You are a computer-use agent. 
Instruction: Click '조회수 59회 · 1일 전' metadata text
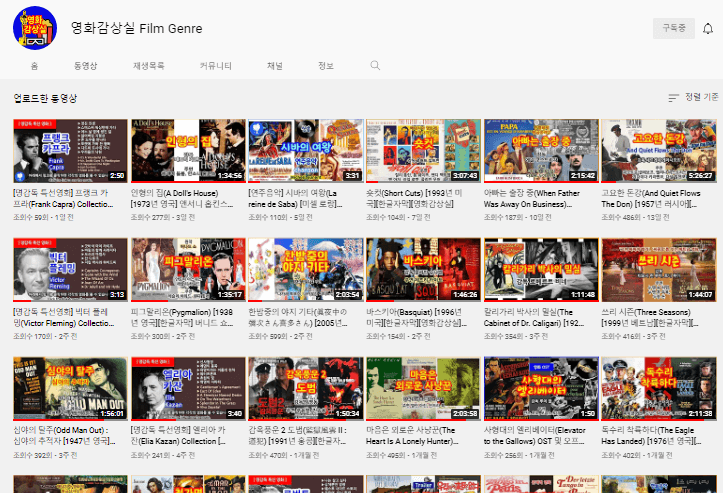(x=43, y=217)
